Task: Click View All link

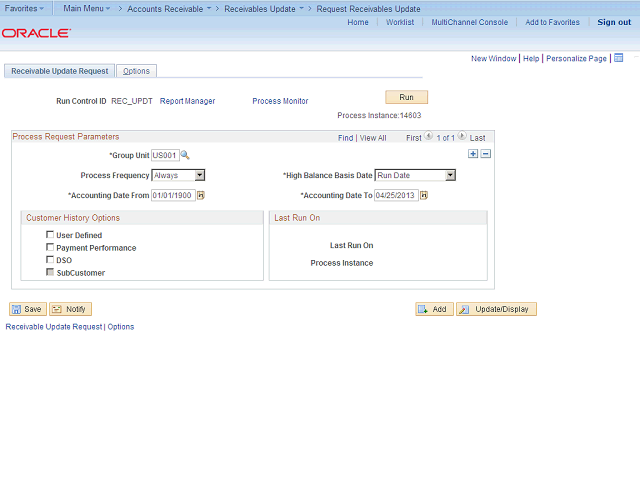Action: [373, 138]
